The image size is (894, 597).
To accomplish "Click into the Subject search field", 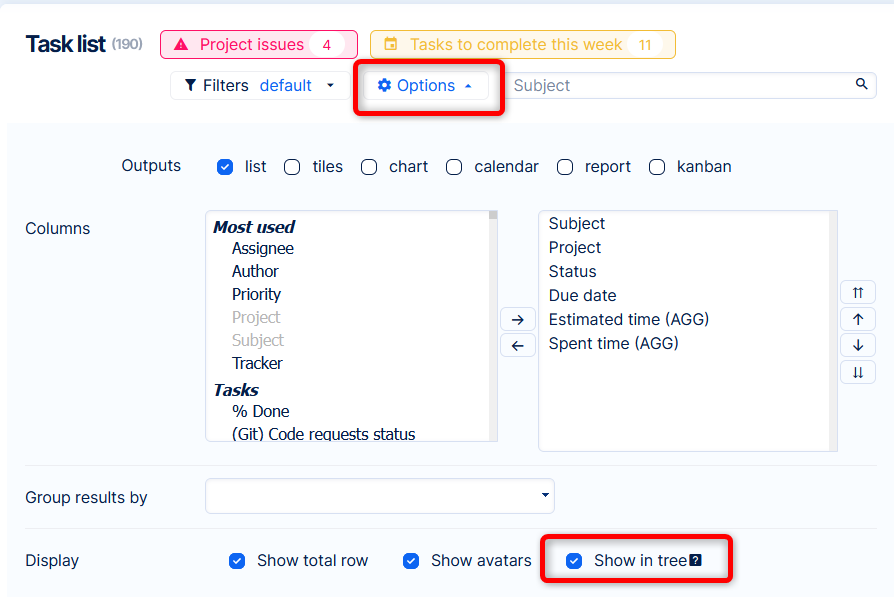I will pyautogui.click(x=680, y=86).
